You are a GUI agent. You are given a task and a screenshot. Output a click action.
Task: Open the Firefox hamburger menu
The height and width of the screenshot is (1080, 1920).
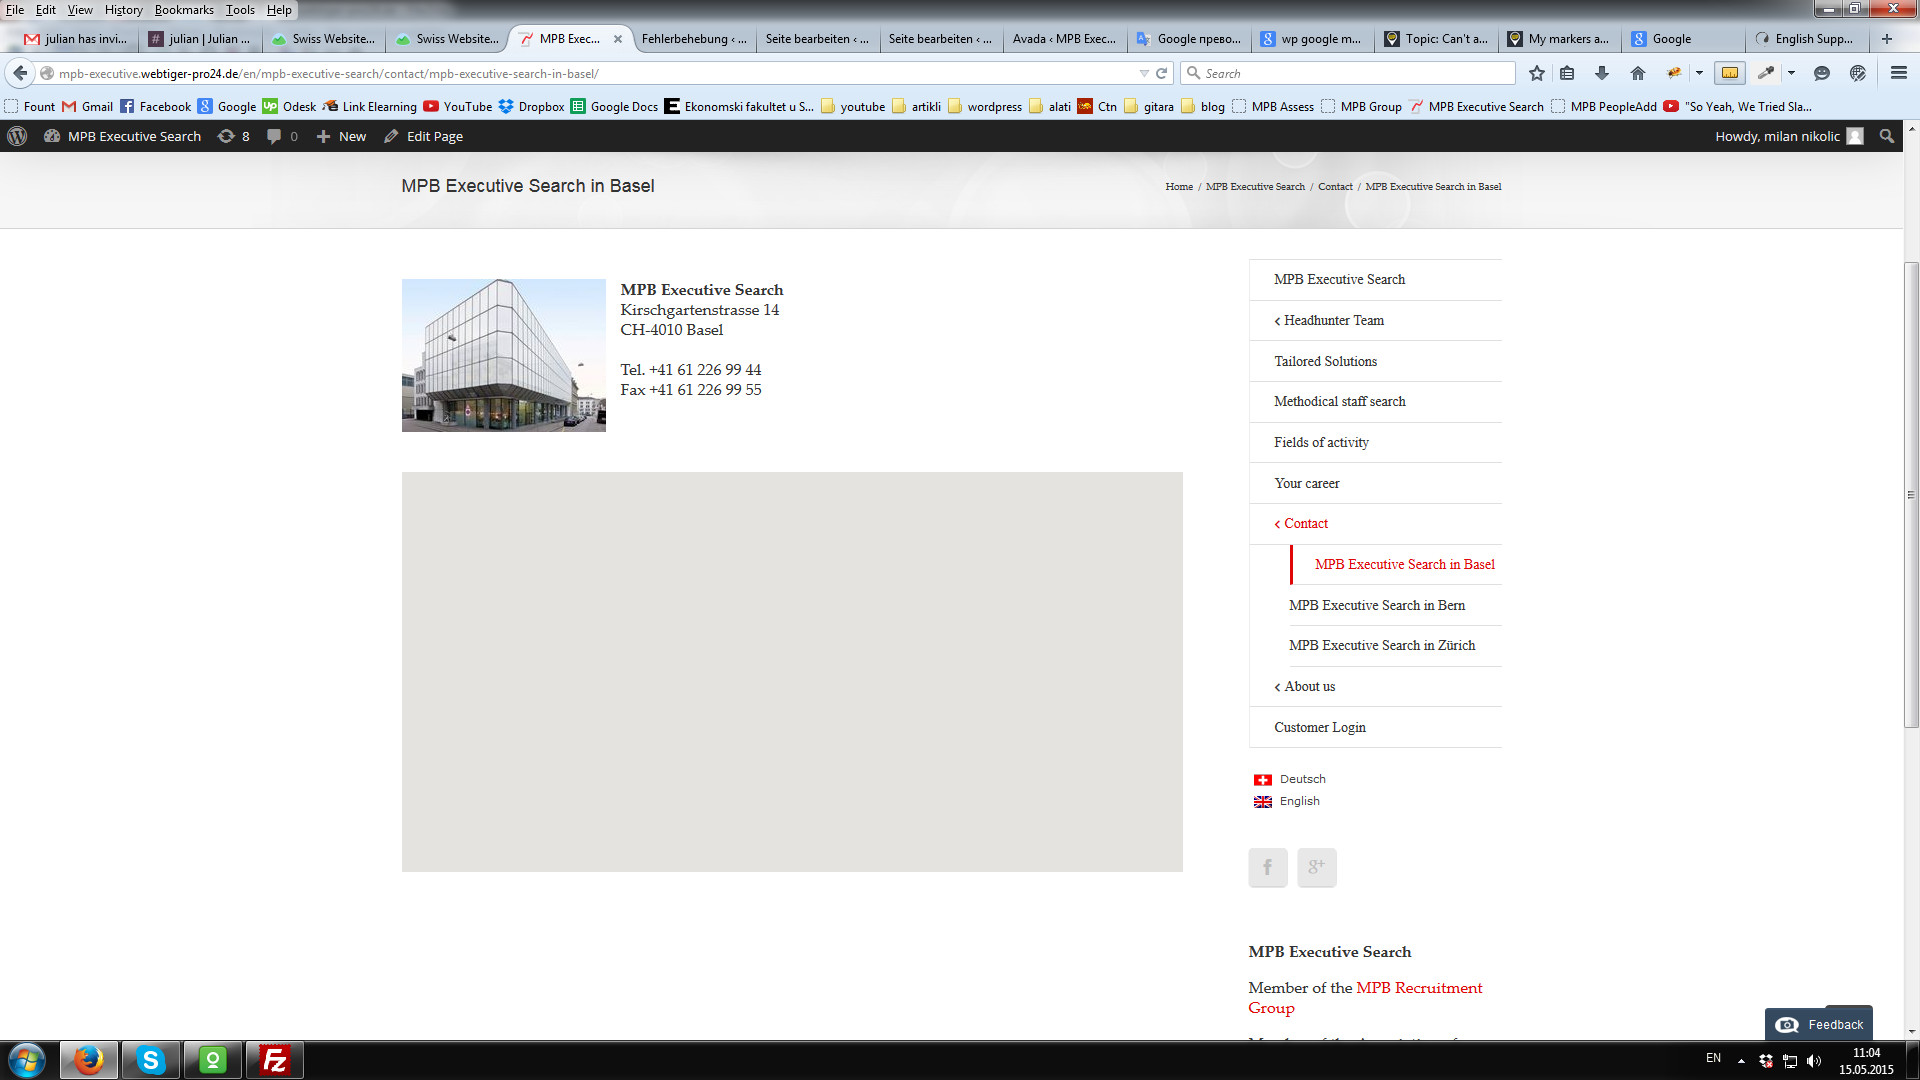pos(1898,73)
